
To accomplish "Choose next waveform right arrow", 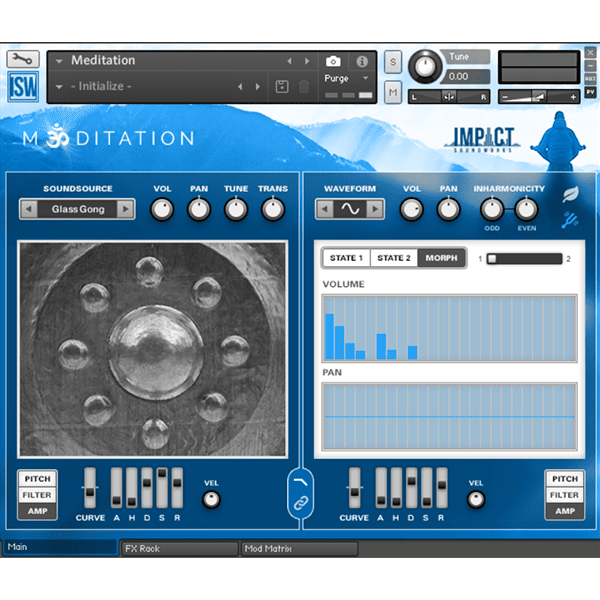I will pyautogui.click(x=375, y=209).
